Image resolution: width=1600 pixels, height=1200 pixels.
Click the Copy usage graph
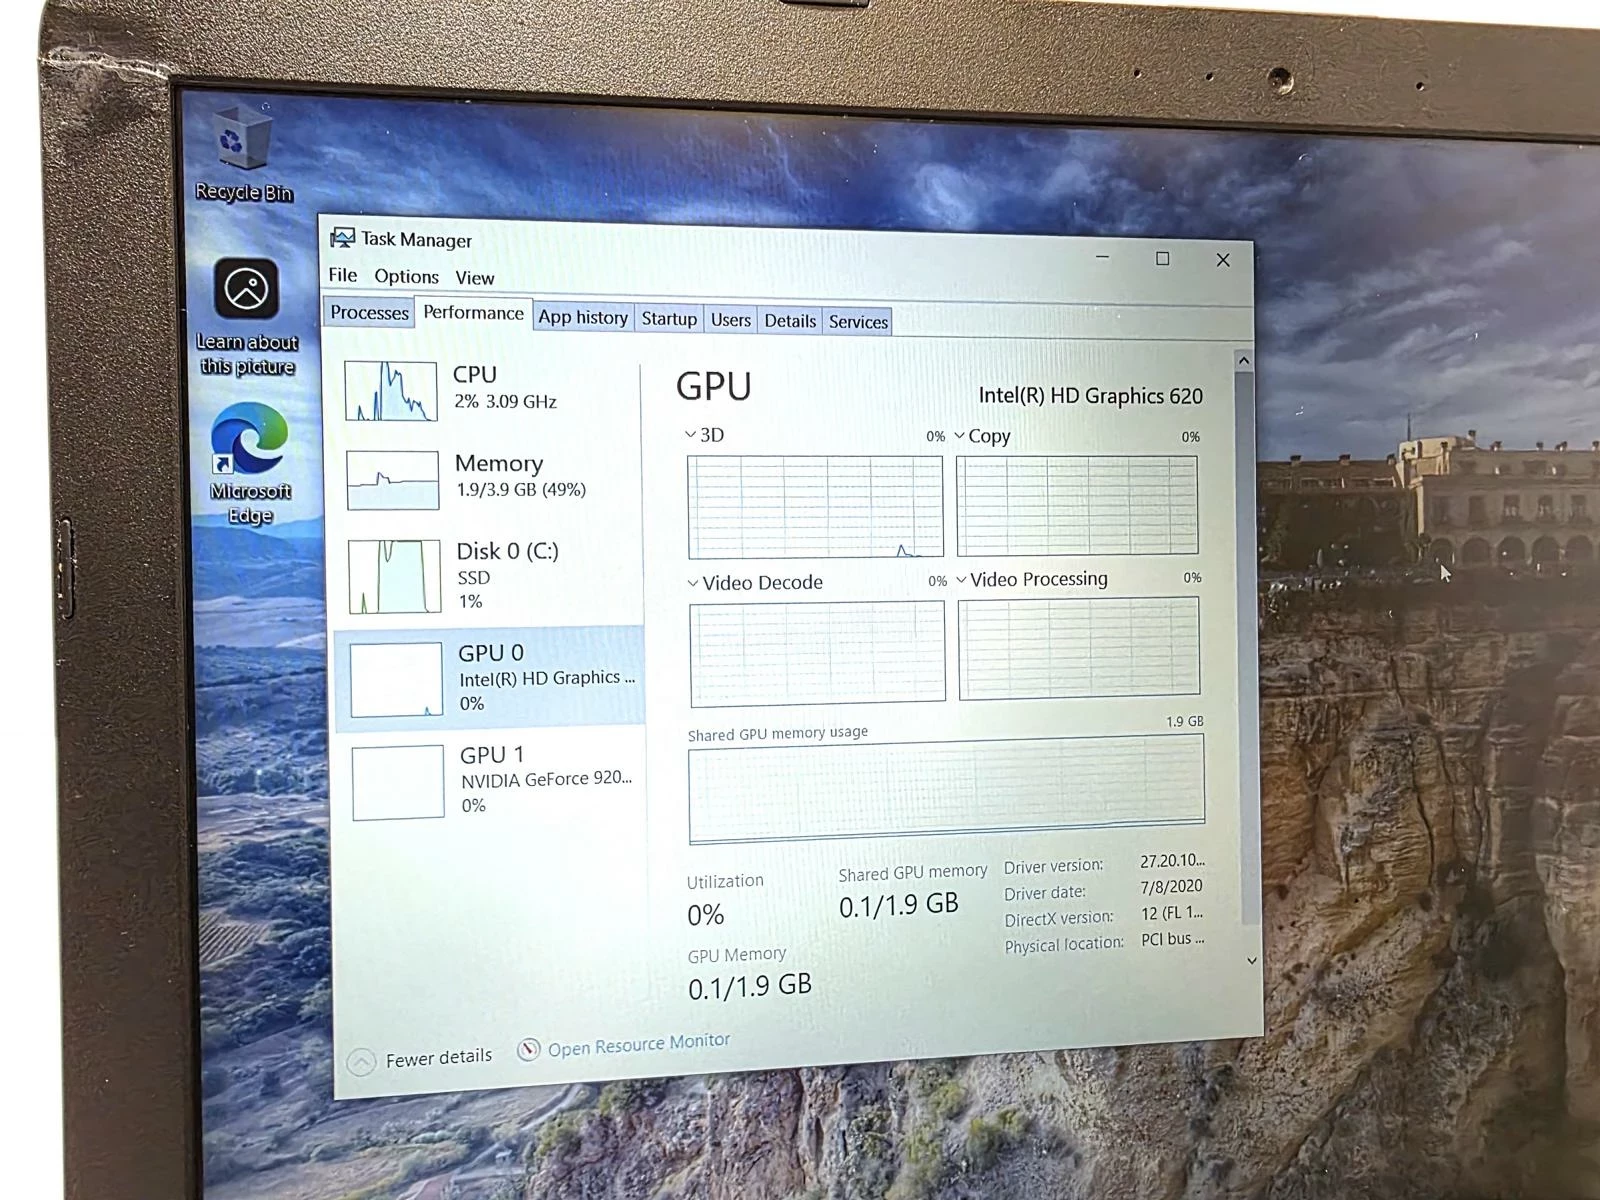click(x=1077, y=506)
